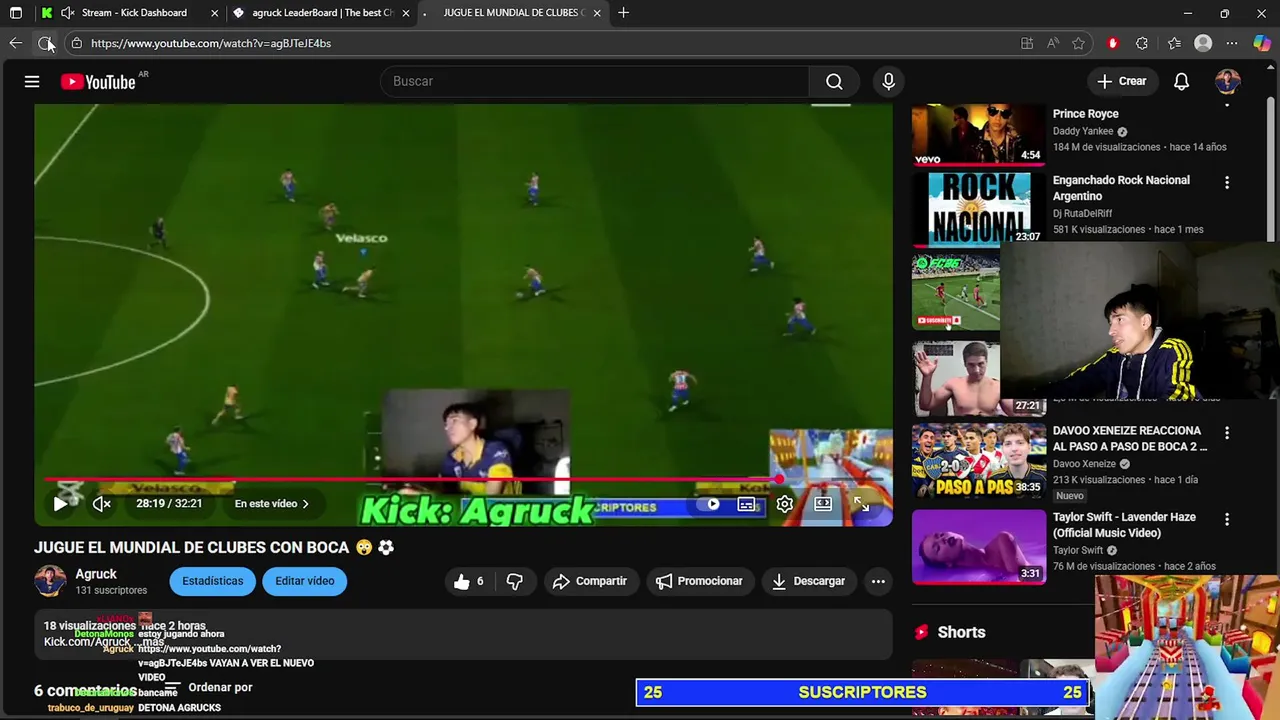Open browser profile icon
Image resolution: width=1280 pixels, height=720 pixels.
(1203, 43)
